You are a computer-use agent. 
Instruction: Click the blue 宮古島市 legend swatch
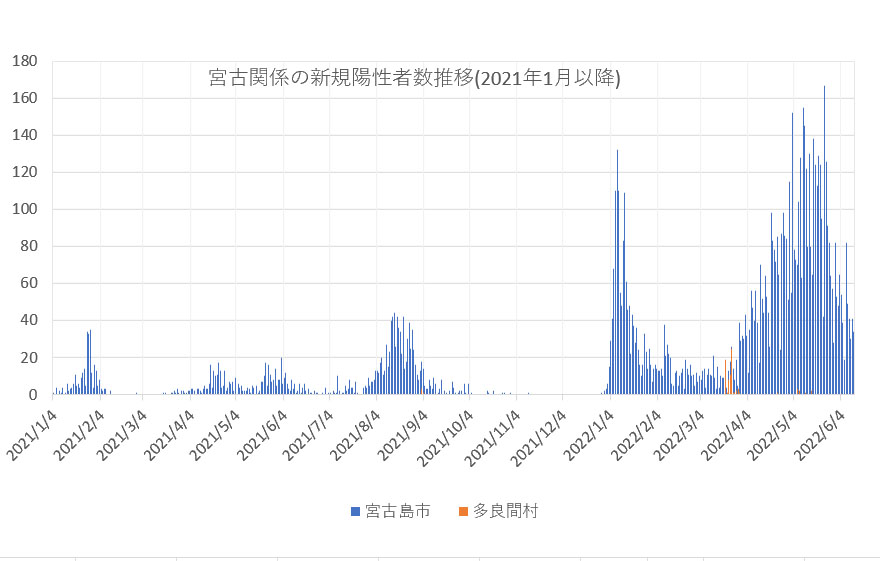click(355, 512)
